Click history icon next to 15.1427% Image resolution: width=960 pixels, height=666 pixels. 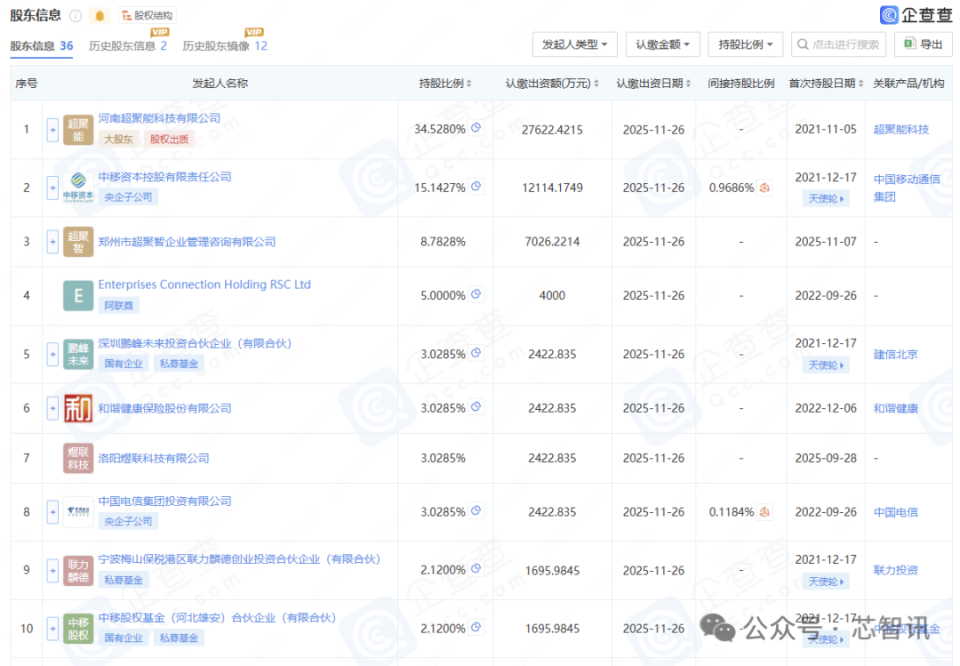(476, 186)
